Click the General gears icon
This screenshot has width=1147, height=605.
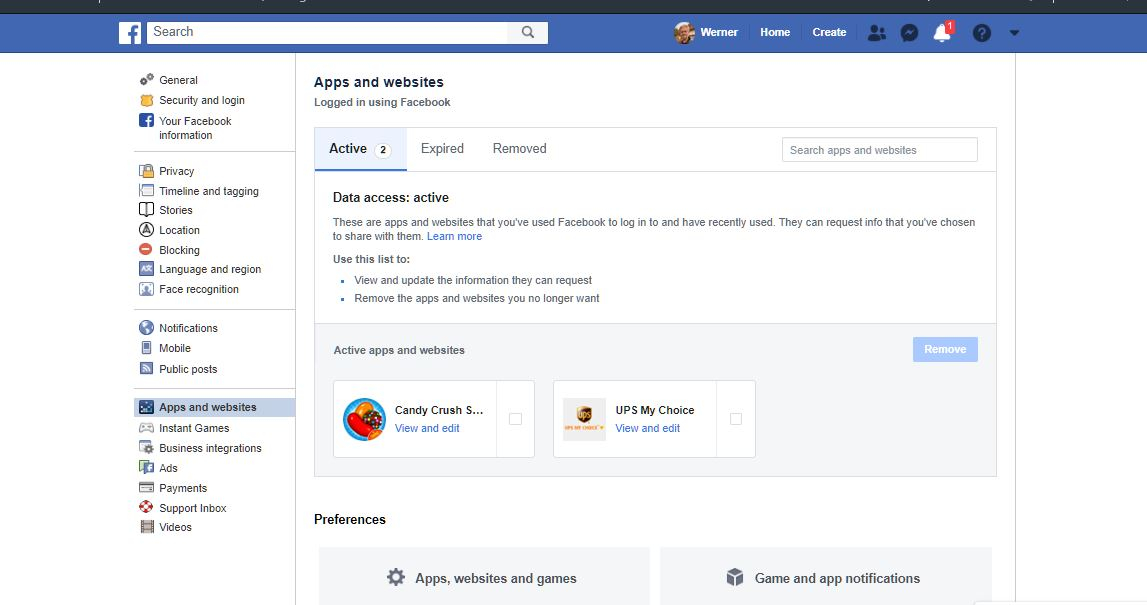[x=146, y=80]
